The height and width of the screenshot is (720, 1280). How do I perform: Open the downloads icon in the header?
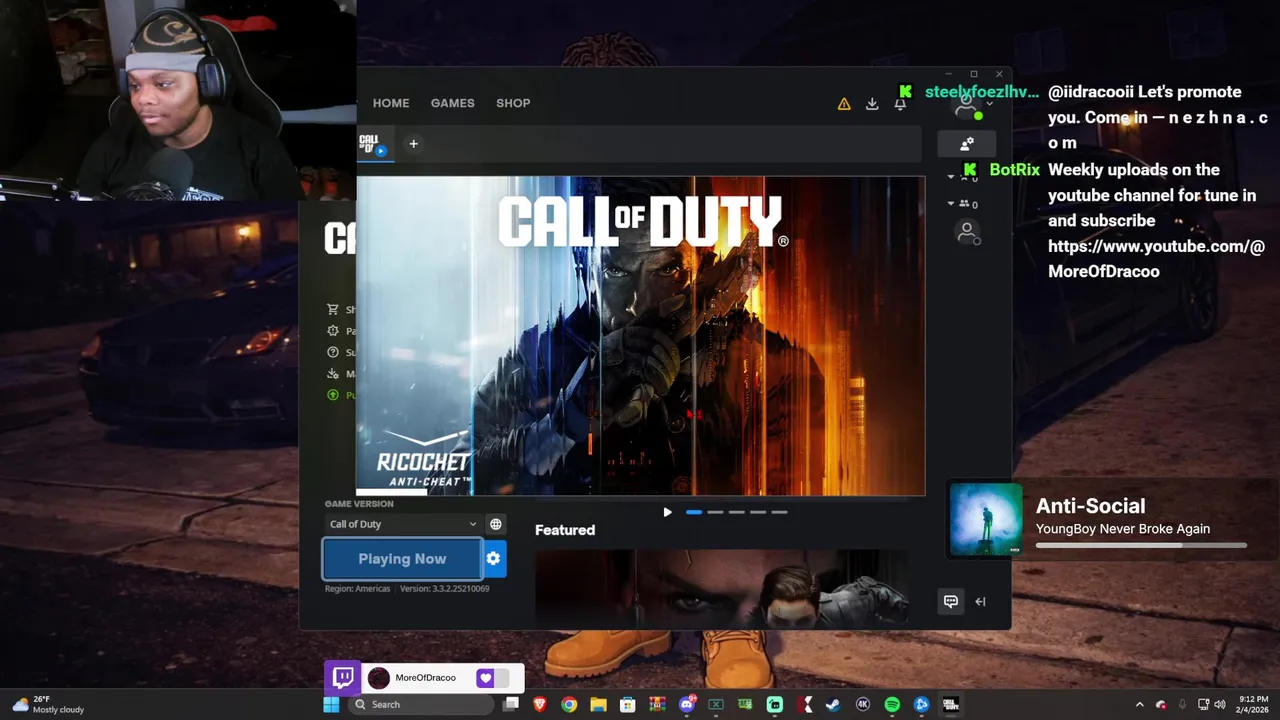click(872, 104)
